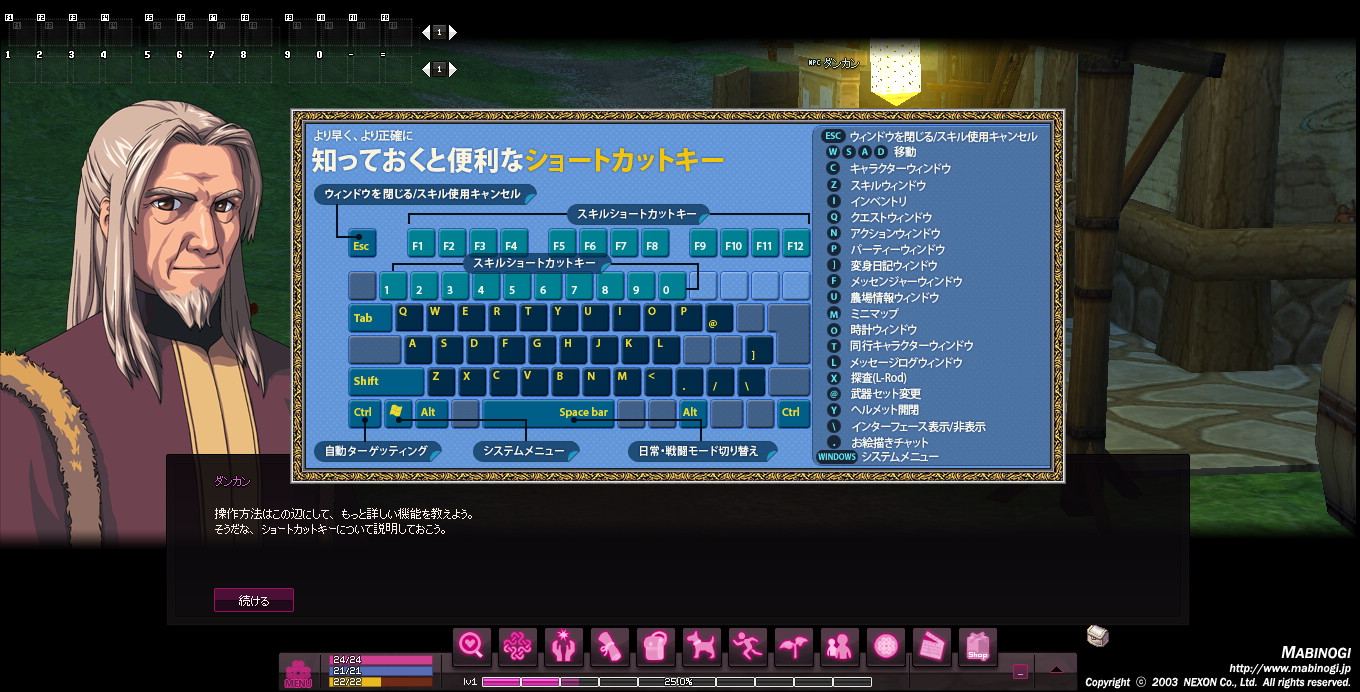
Task: Click the blue MP bar showing 21/21
Action: coord(381,670)
